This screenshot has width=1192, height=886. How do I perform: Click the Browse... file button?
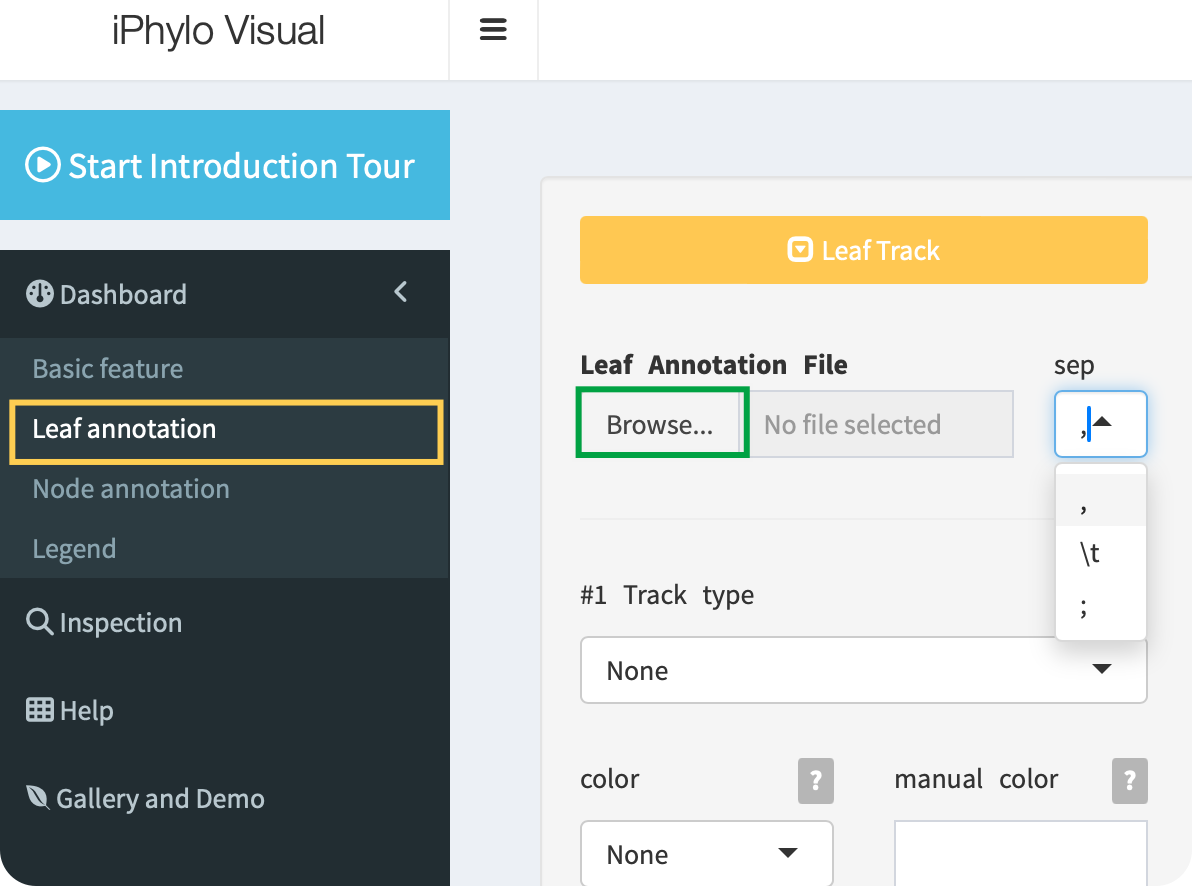pyautogui.click(x=660, y=425)
